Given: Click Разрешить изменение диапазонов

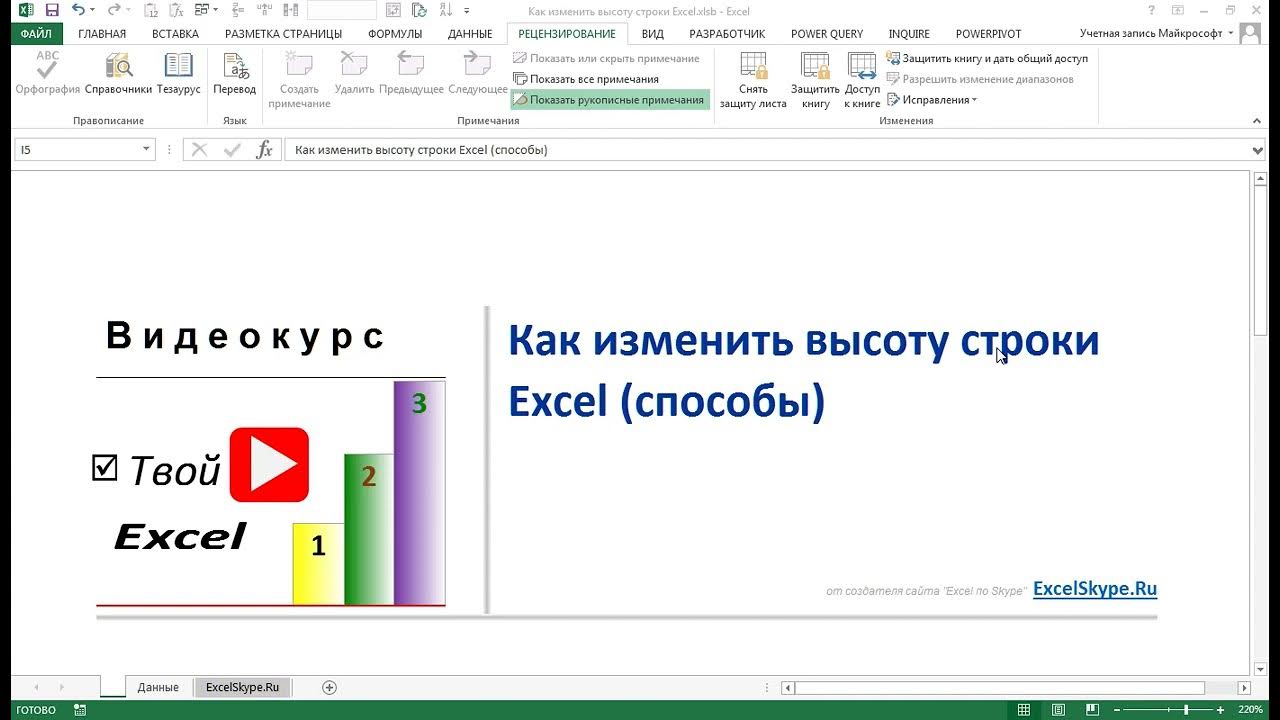Looking at the screenshot, I should (980, 79).
